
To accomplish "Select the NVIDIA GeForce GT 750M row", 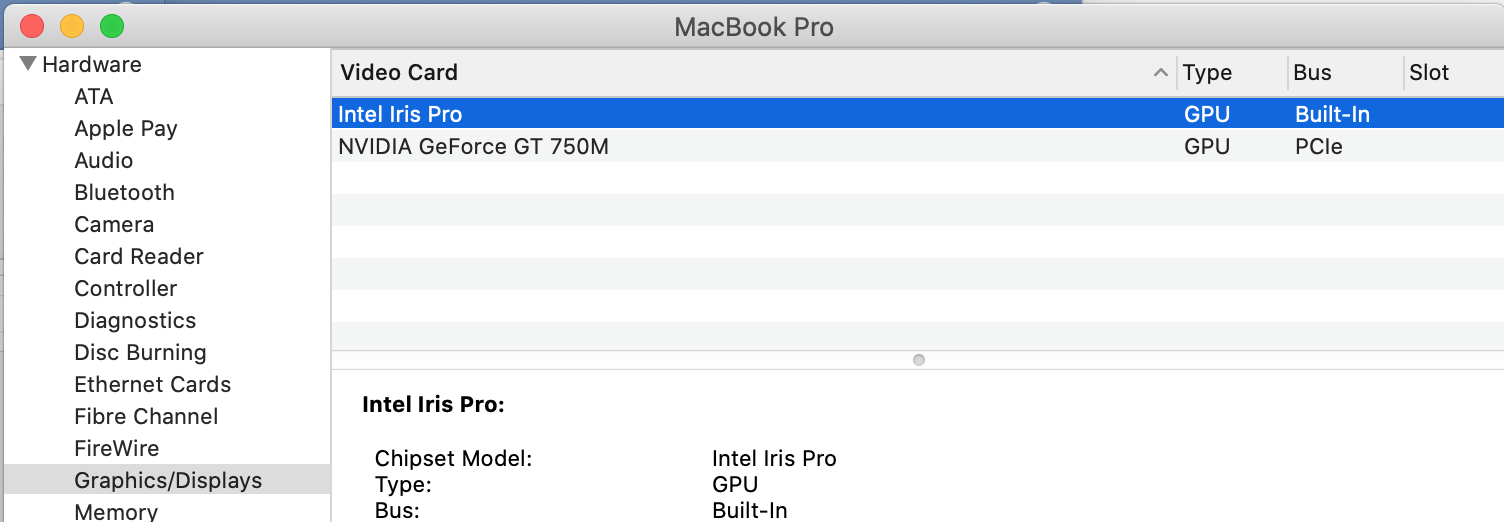I will (x=473, y=147).
